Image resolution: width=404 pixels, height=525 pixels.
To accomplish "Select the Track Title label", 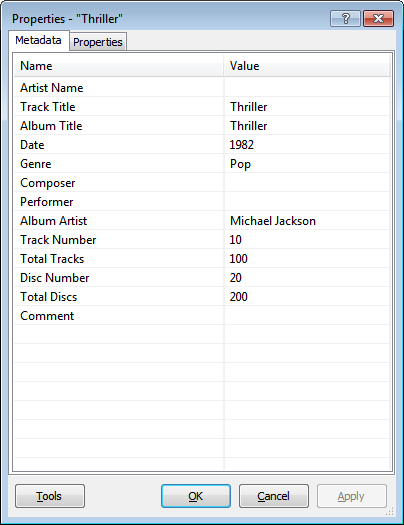I will (48, 107).
